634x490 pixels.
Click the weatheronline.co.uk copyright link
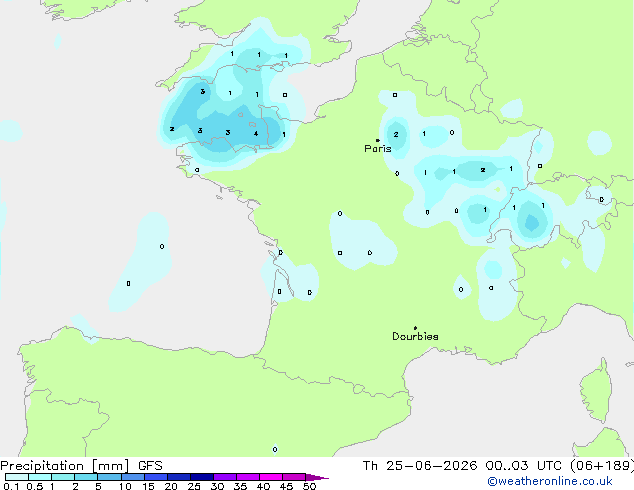click(550, 481)
